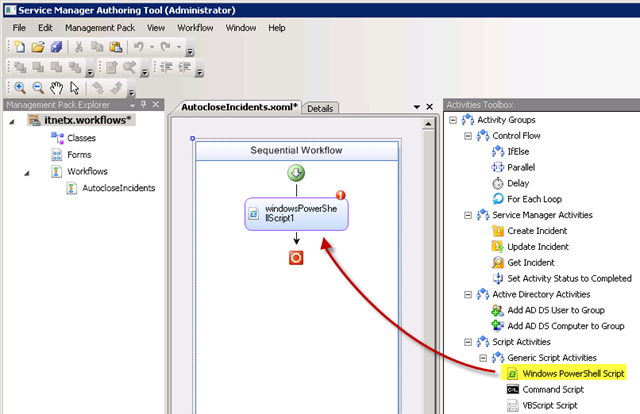Collapse the Activity Groups tree node

[455, 120]
